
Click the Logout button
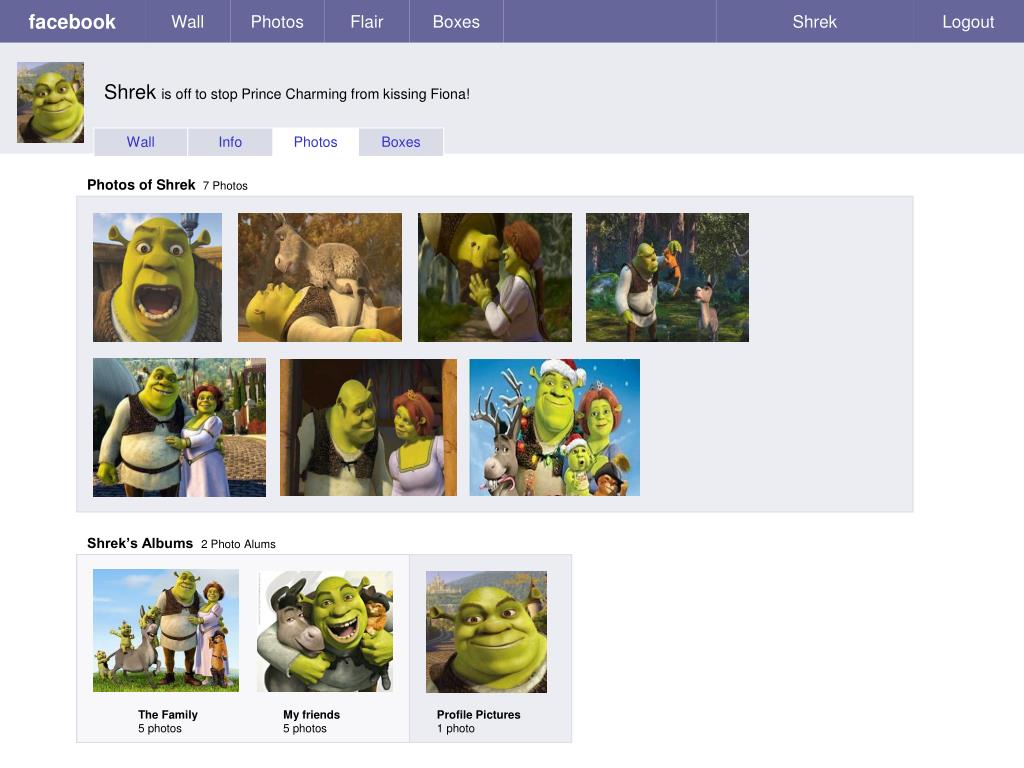(968, 22)
